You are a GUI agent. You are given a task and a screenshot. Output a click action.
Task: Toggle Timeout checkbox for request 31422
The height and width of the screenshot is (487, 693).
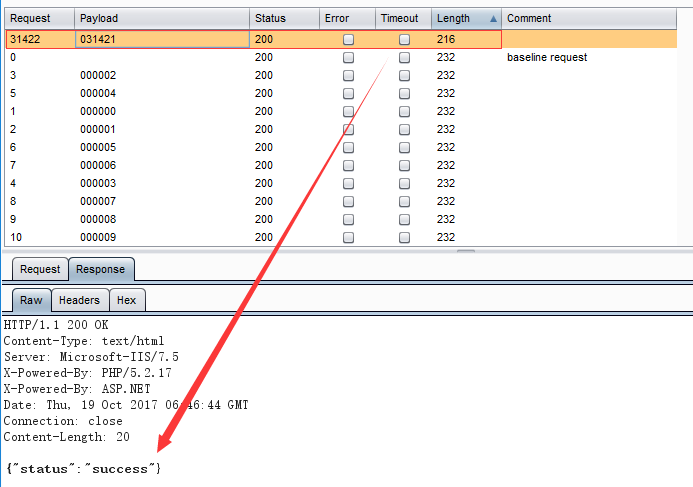[x=404, y=39]
